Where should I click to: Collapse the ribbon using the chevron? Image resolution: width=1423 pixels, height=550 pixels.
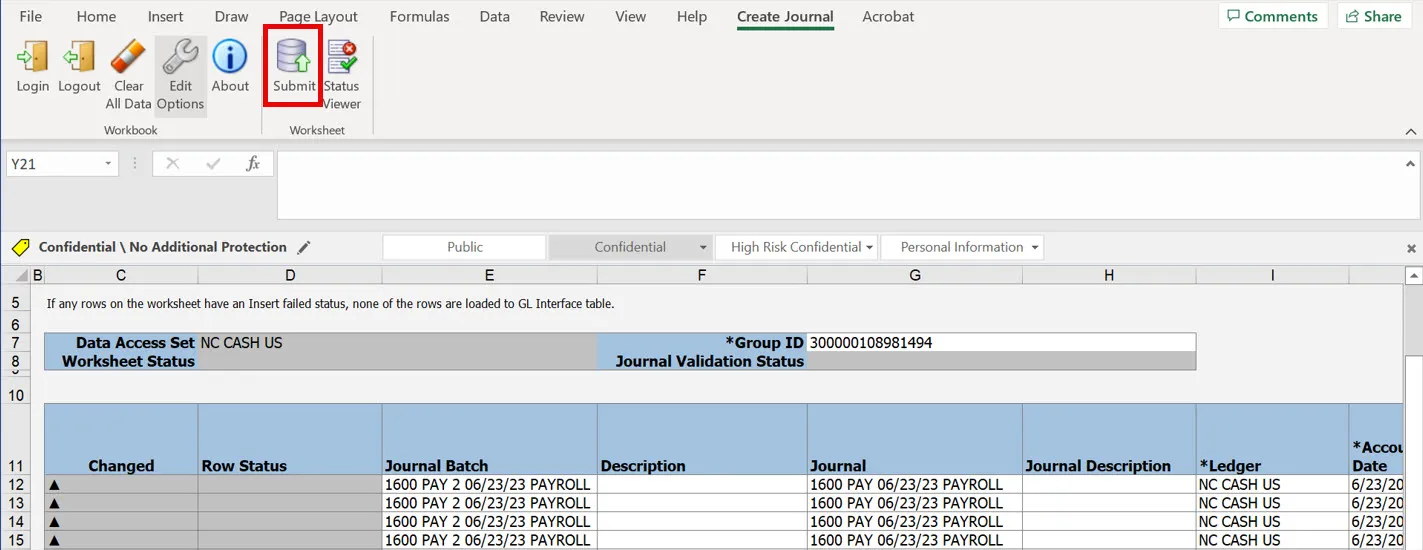(x=1411, y=131)
